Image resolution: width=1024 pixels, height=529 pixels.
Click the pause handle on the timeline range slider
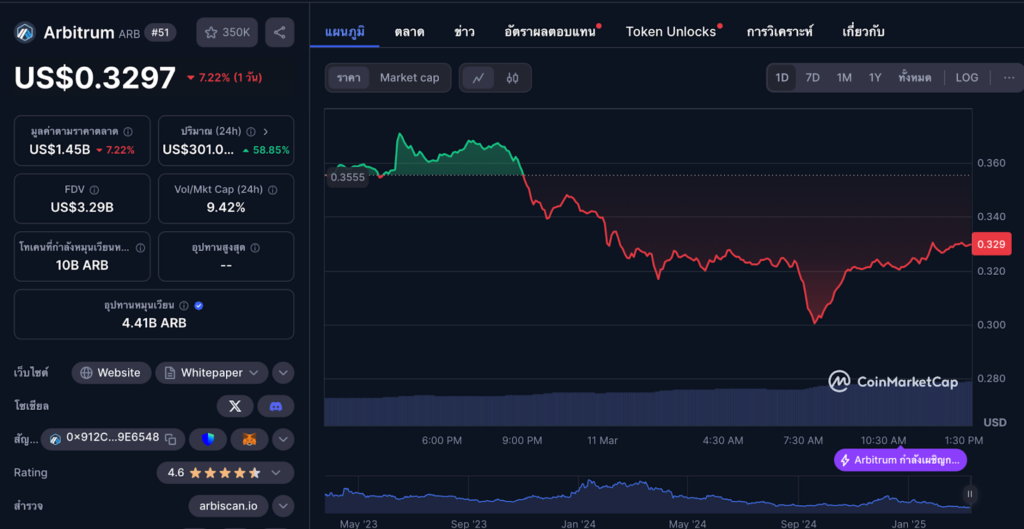[969, 494]
